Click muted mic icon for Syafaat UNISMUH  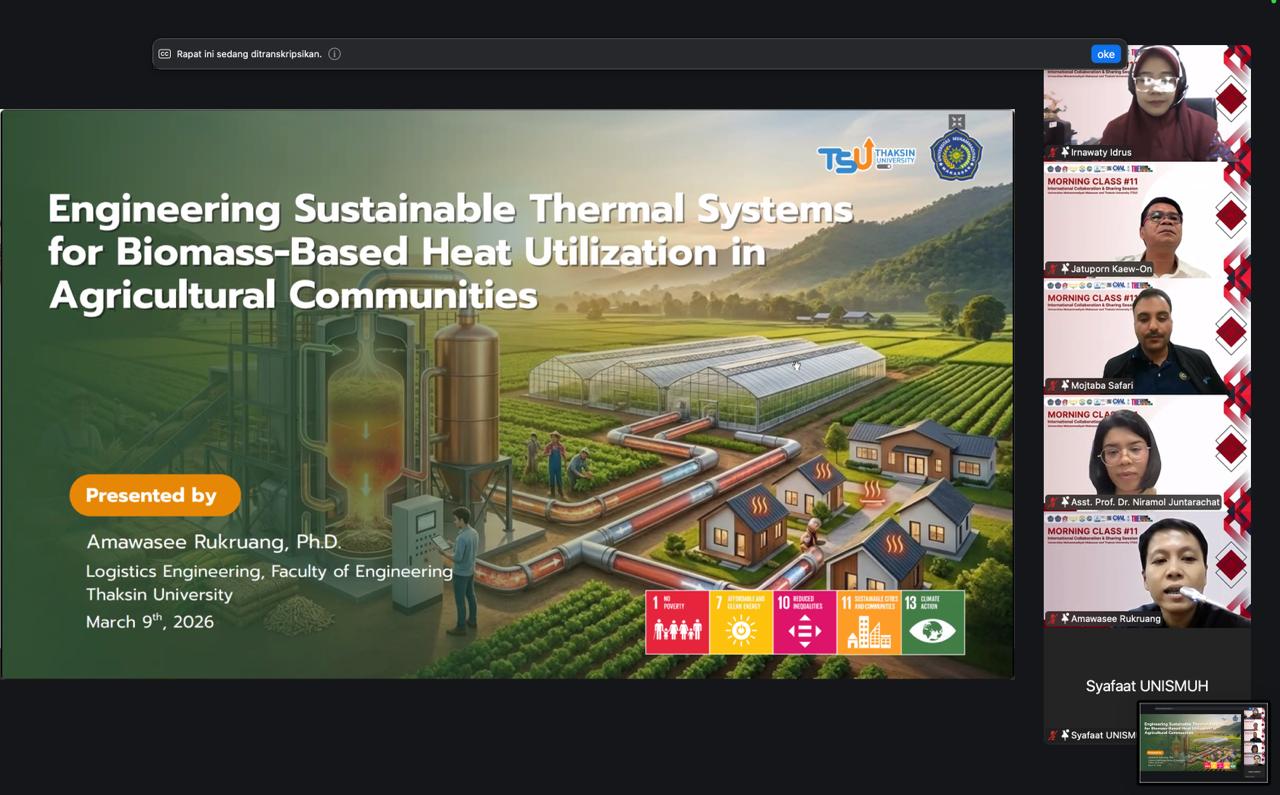[1052, 735]
